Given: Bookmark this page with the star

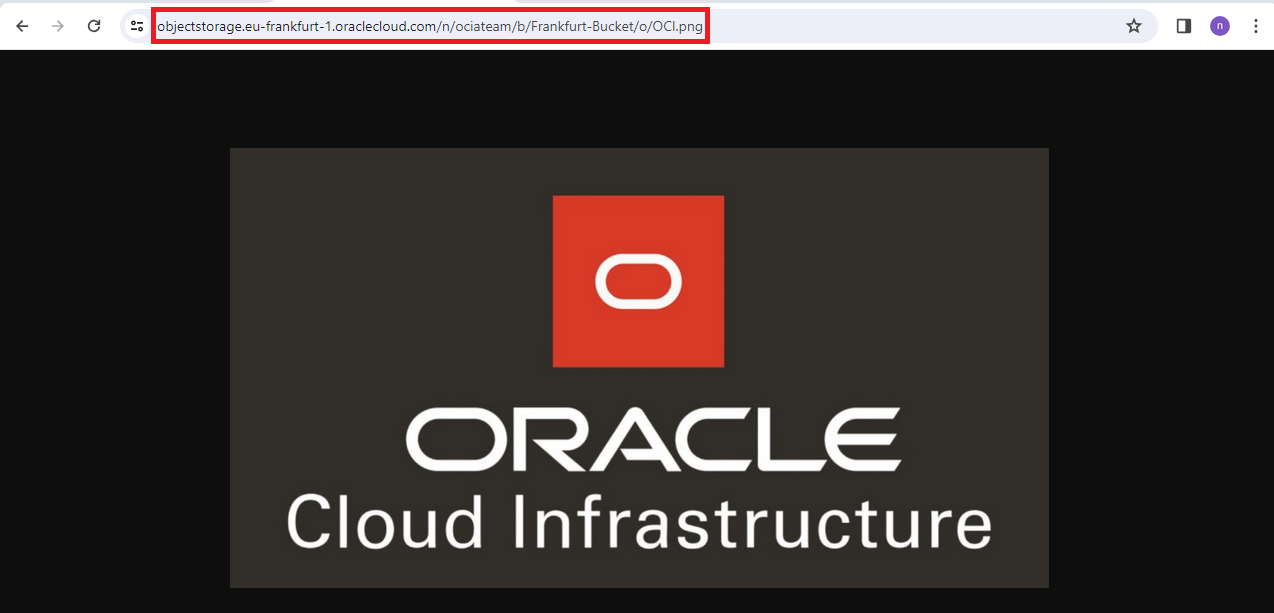Looking at the screenshot, I should (x=1134, y=26).
